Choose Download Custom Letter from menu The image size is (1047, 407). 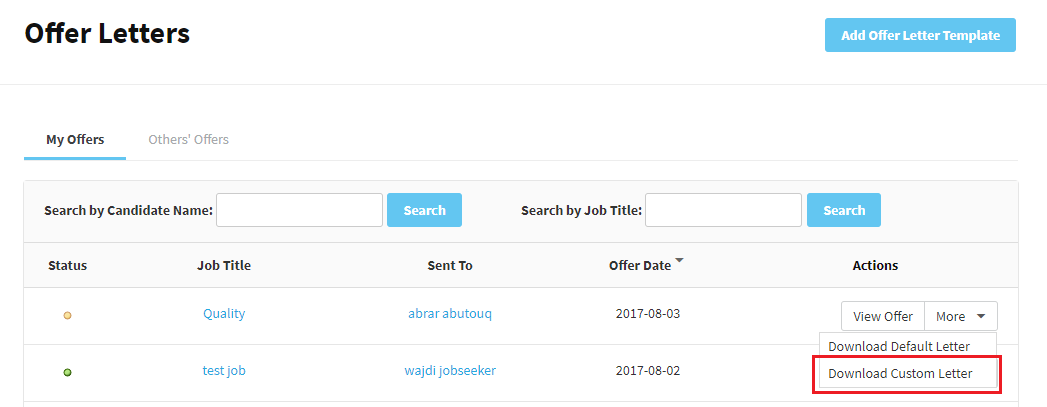click(899, 374)
